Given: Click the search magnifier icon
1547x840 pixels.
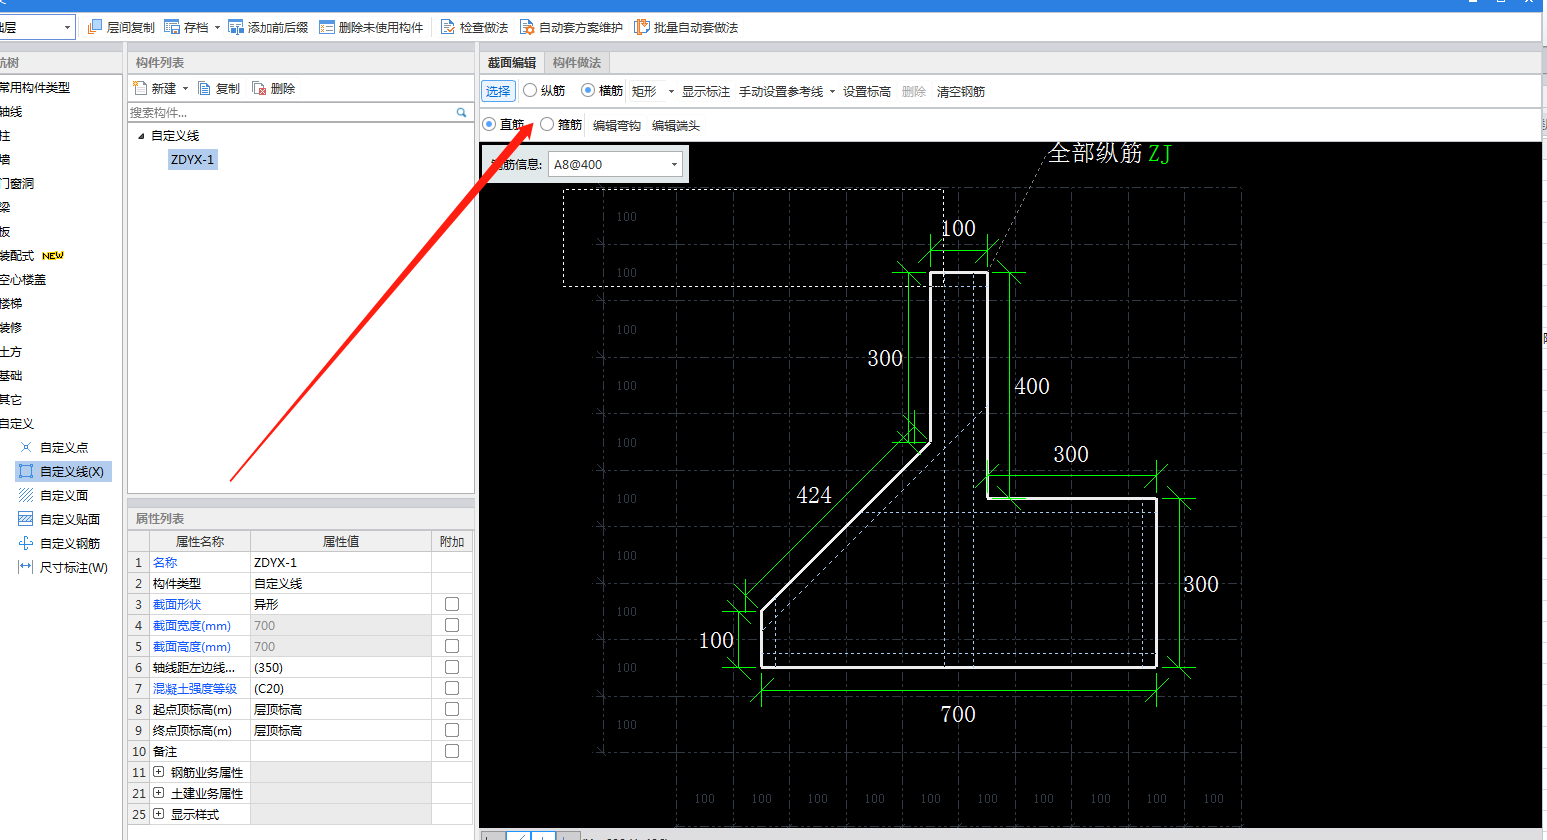Looking at the screenshot, I should (x=462, y=112).
